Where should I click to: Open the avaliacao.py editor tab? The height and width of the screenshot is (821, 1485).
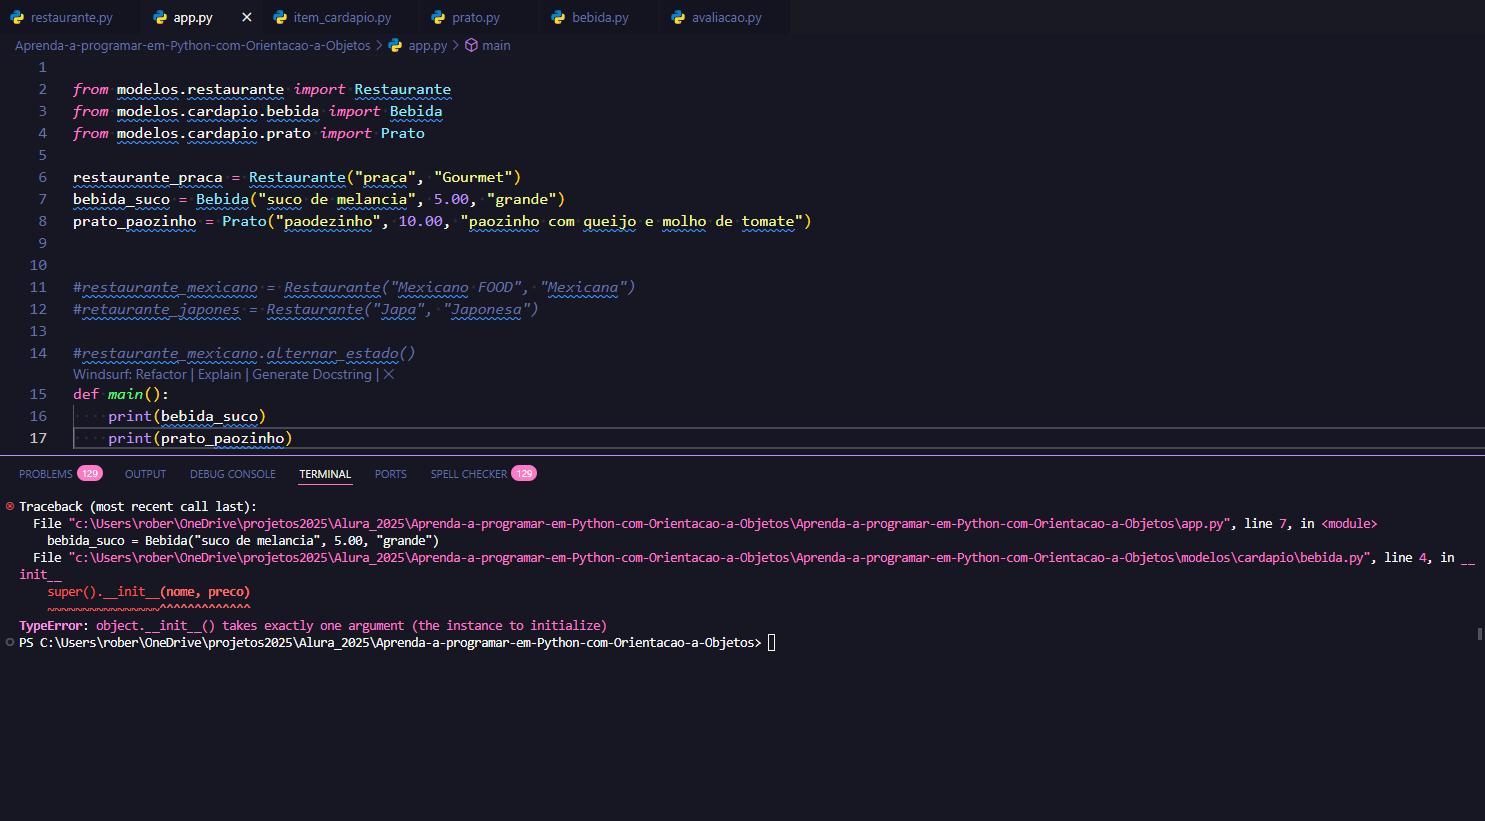pyautogui.click(x=726, y=17)
